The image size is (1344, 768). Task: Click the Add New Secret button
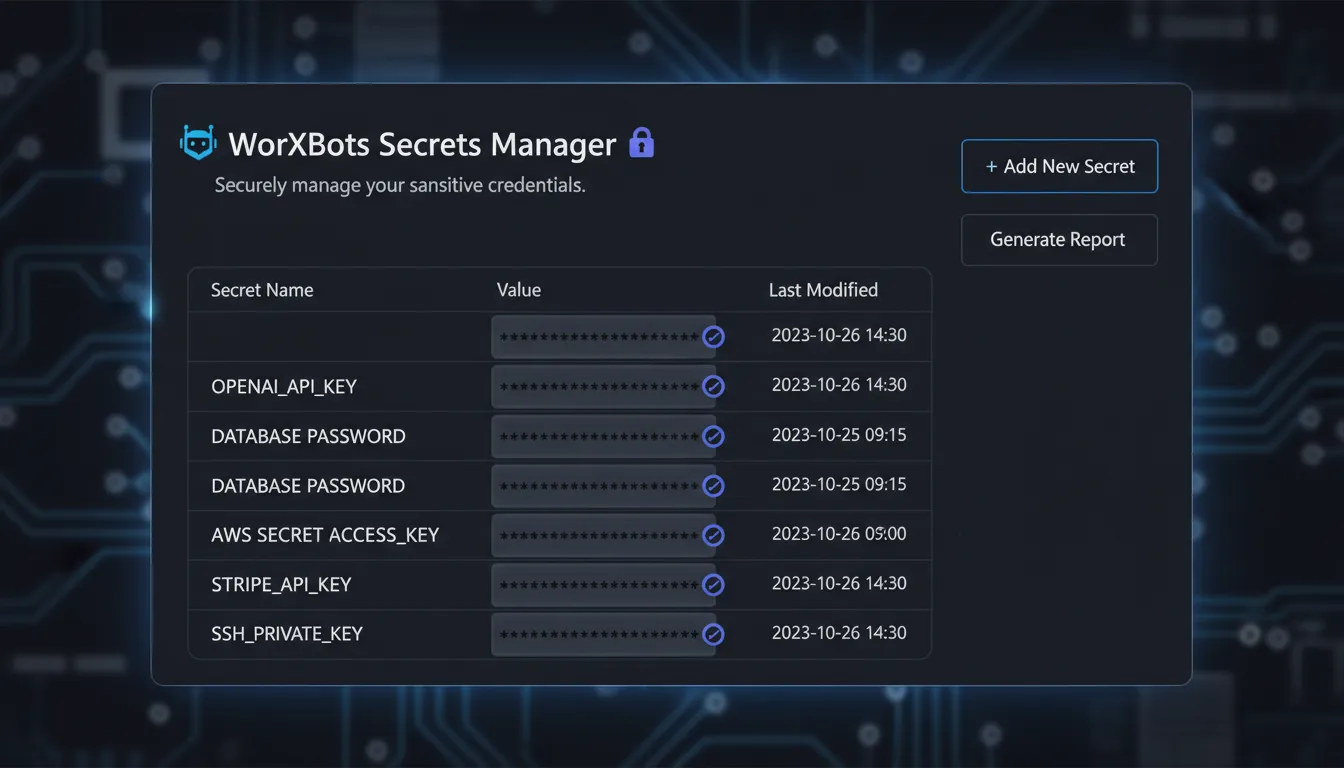[1059, 166]
